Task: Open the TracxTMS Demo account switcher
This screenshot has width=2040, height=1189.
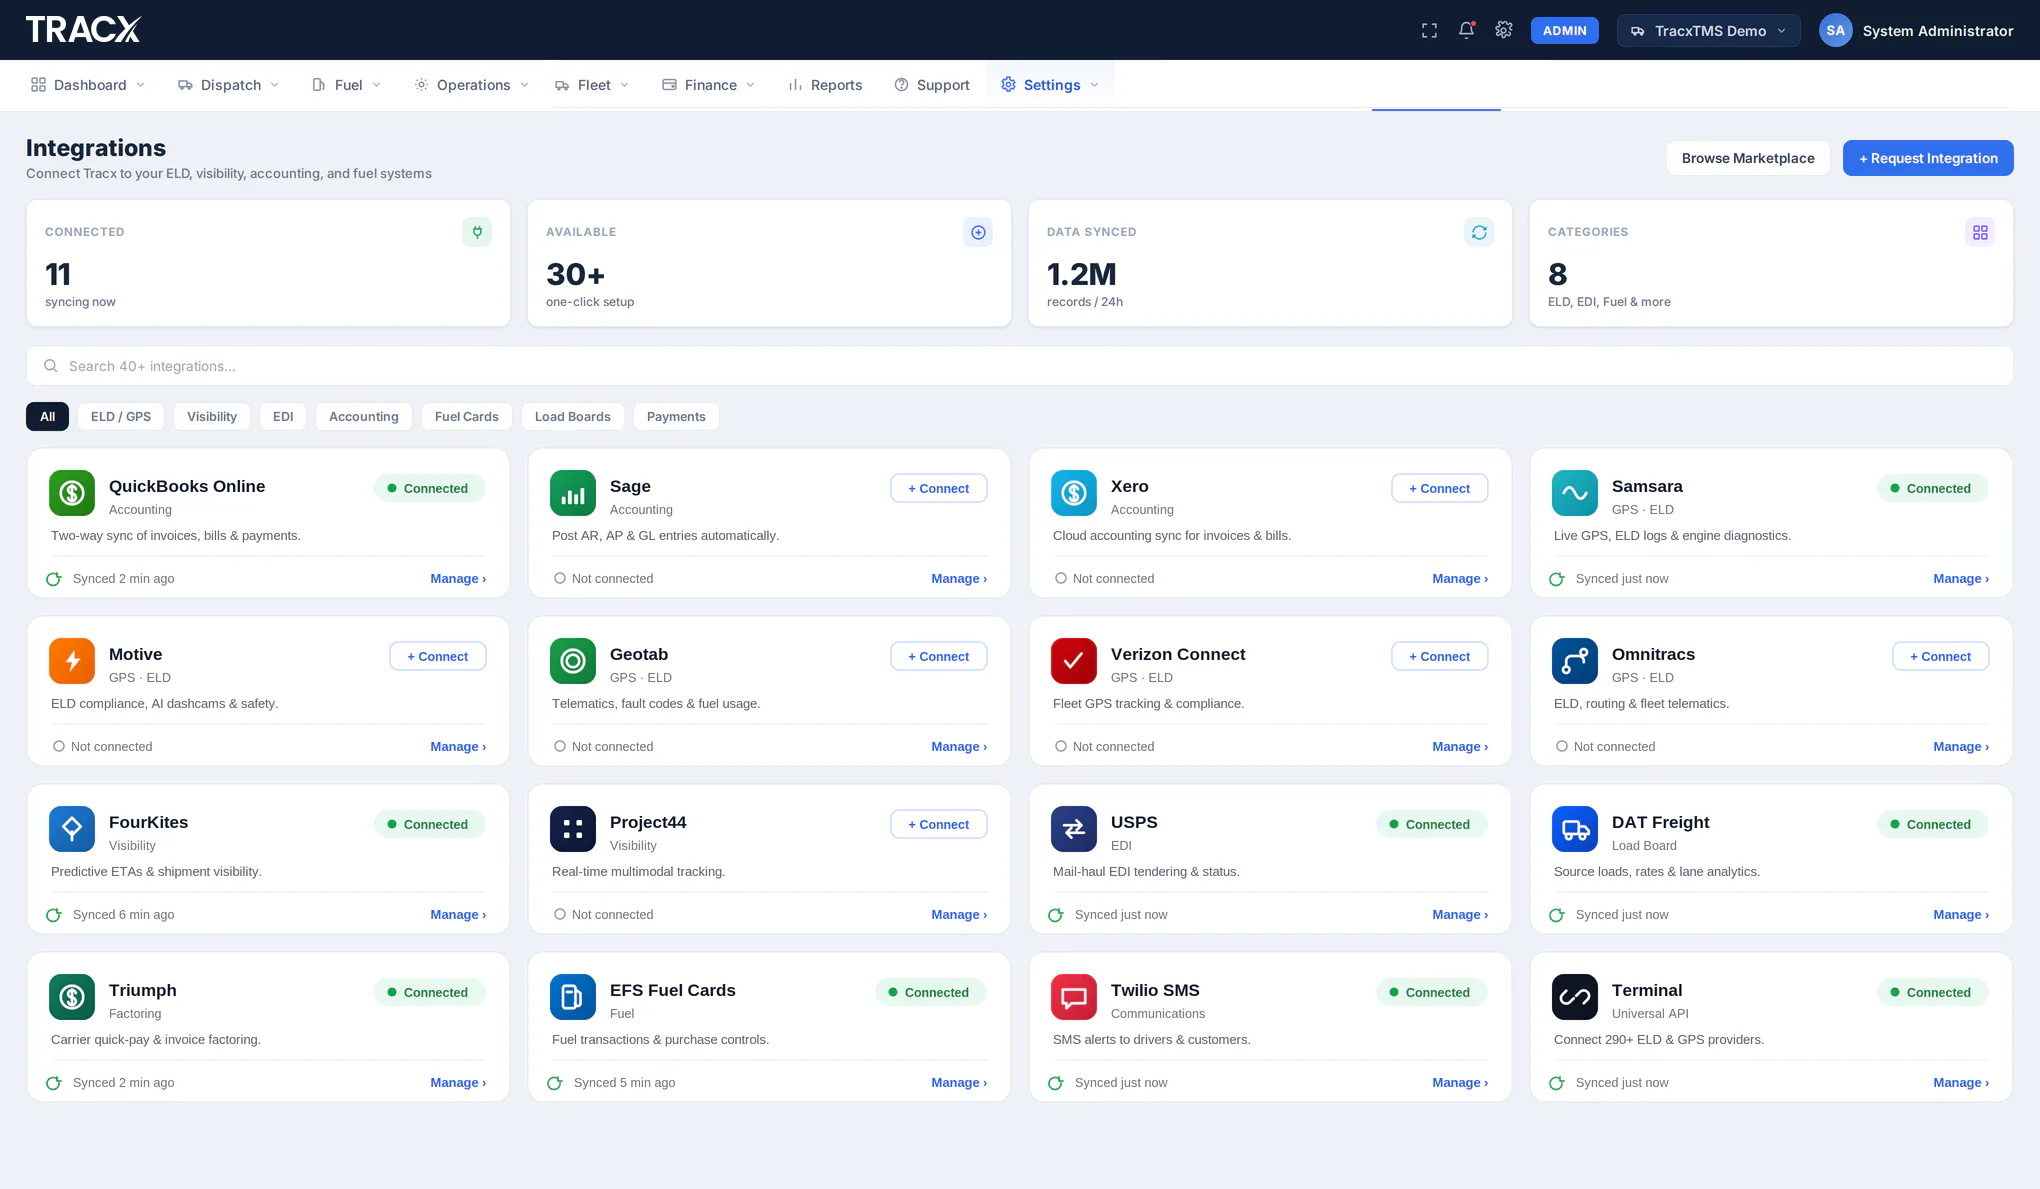Action: (x=1708, y=31)
